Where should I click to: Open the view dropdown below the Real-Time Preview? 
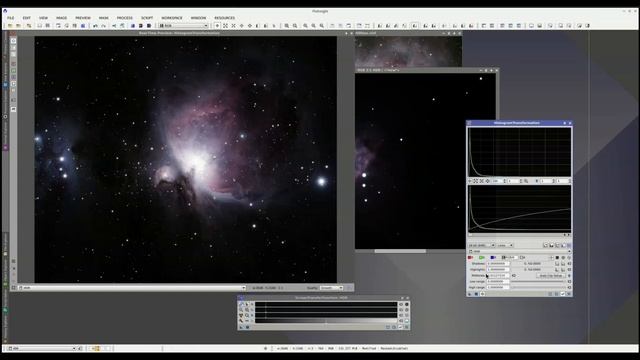(x=132, y=288)
